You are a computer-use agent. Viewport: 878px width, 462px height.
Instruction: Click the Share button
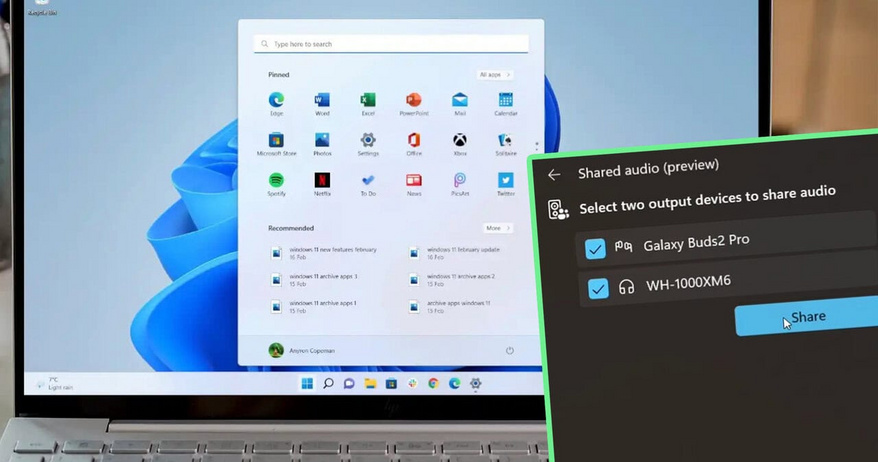point(808,318)
